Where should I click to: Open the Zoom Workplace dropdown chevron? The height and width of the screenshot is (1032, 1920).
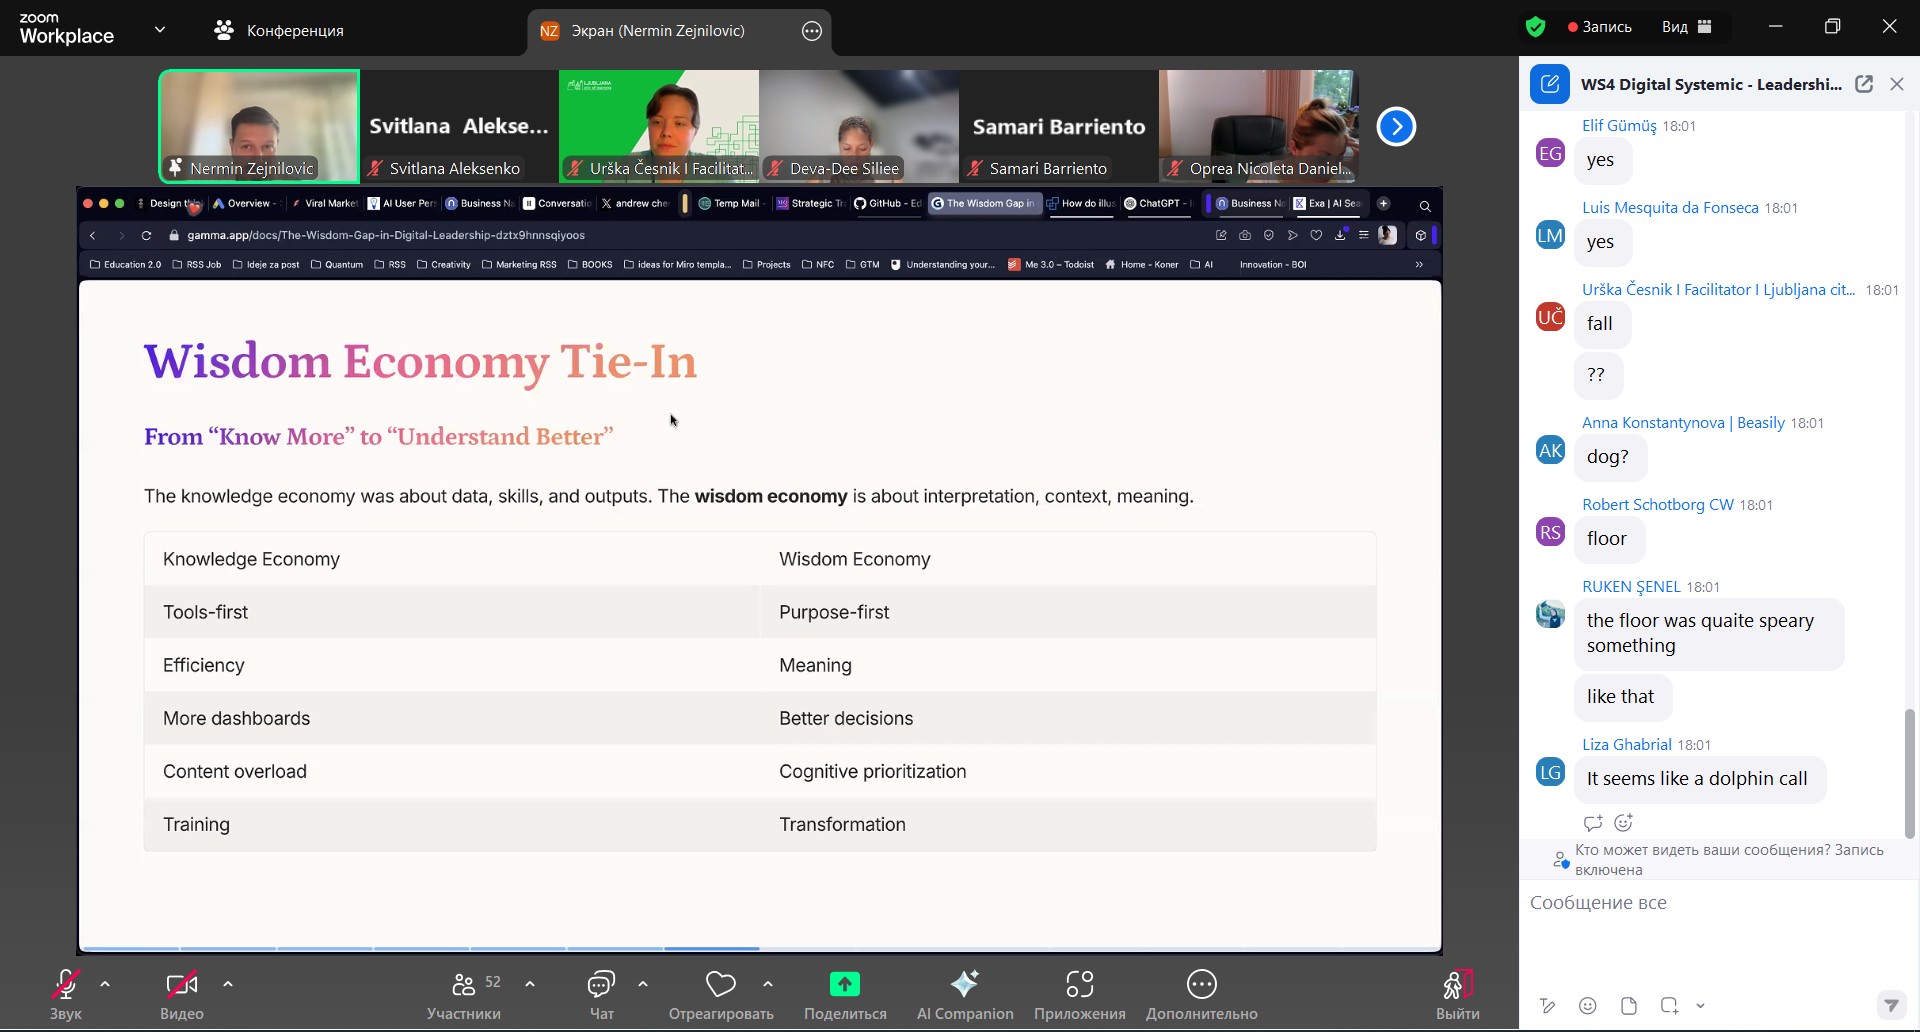pyautogui.click(x=160, y=30)
